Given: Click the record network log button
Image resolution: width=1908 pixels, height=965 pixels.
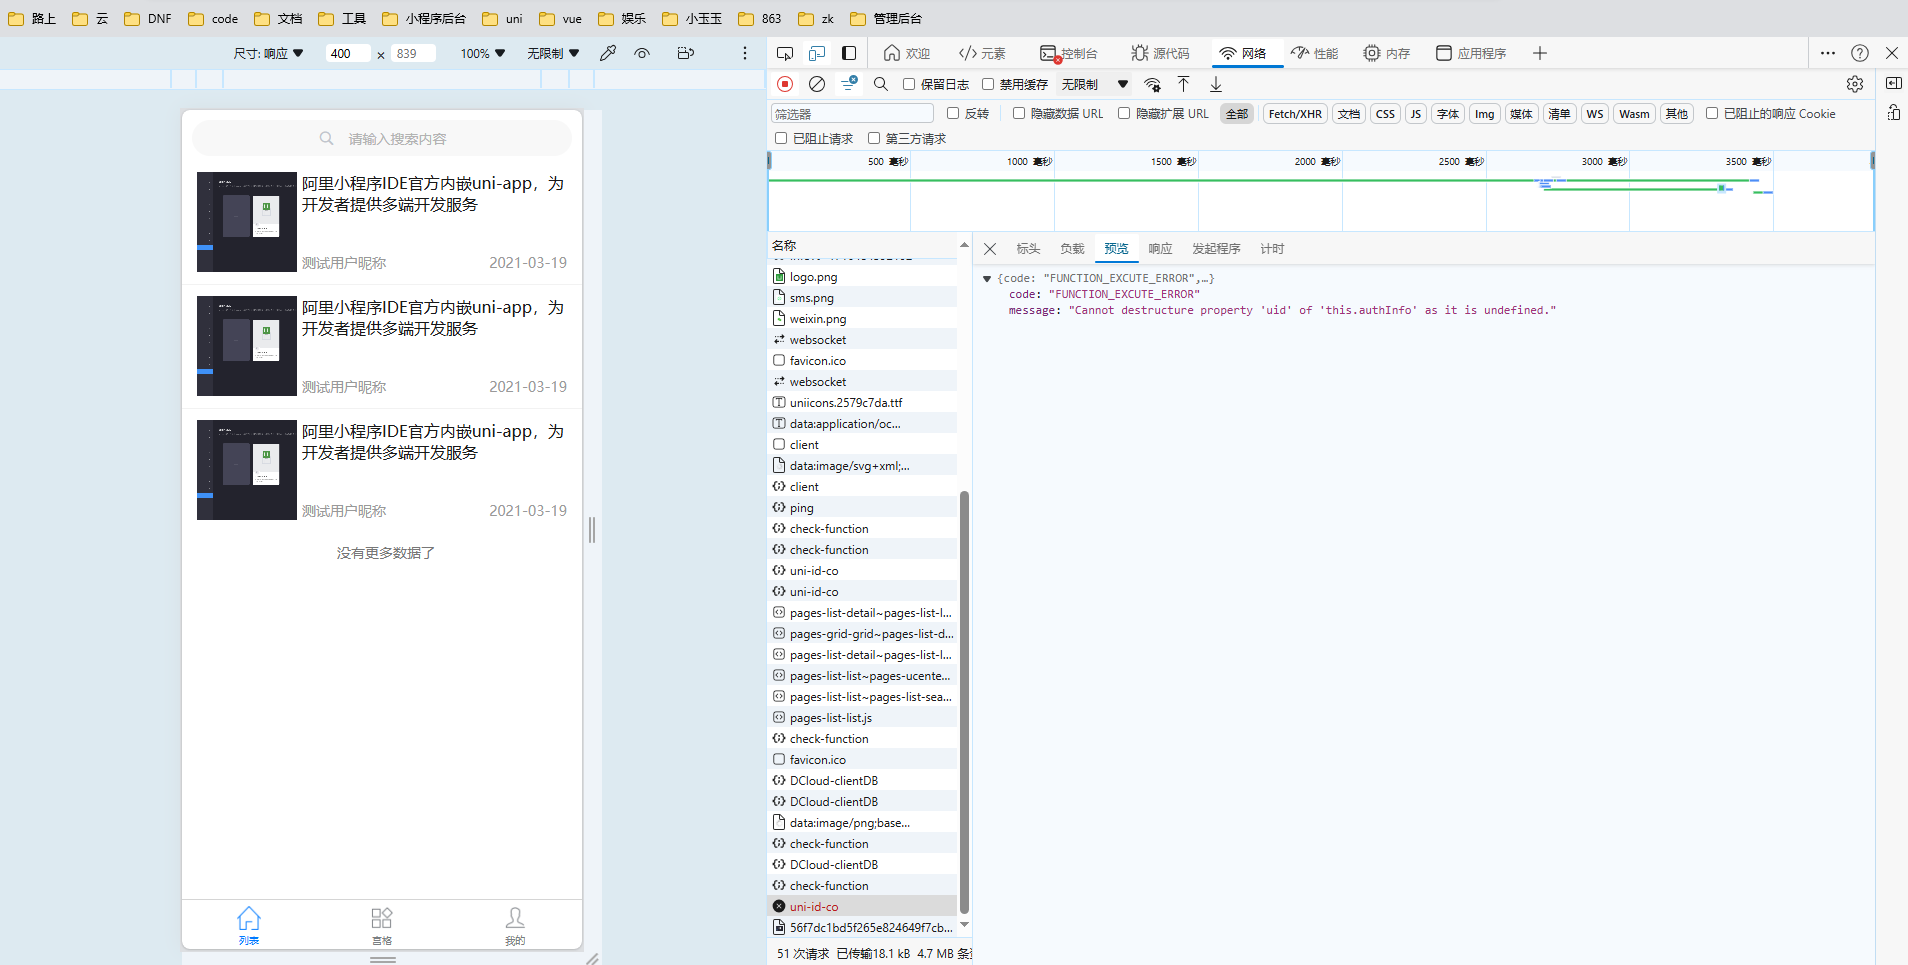Looking at the screenshot, I should pos(785,84).
